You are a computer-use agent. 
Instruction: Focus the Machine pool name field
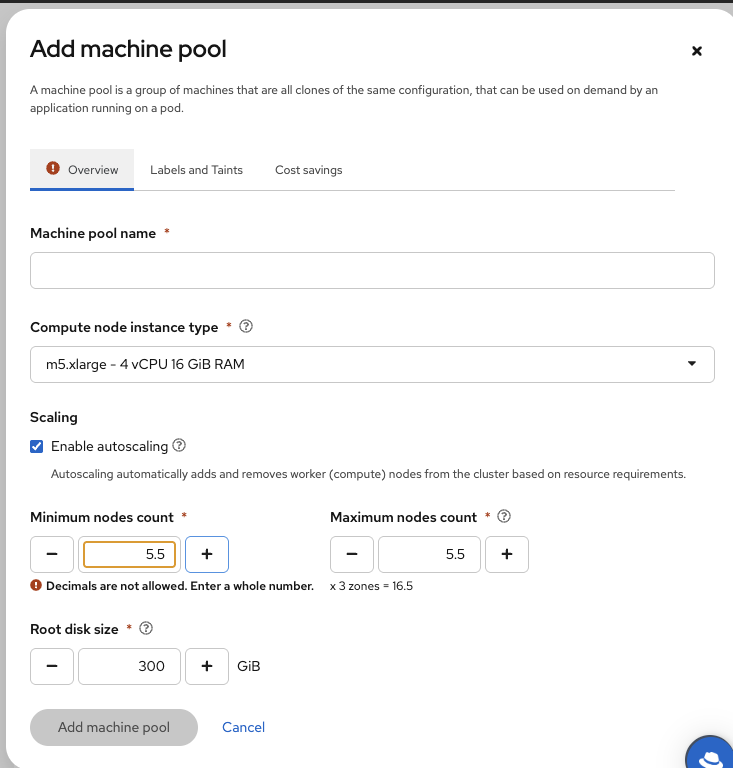coord(372,270)
